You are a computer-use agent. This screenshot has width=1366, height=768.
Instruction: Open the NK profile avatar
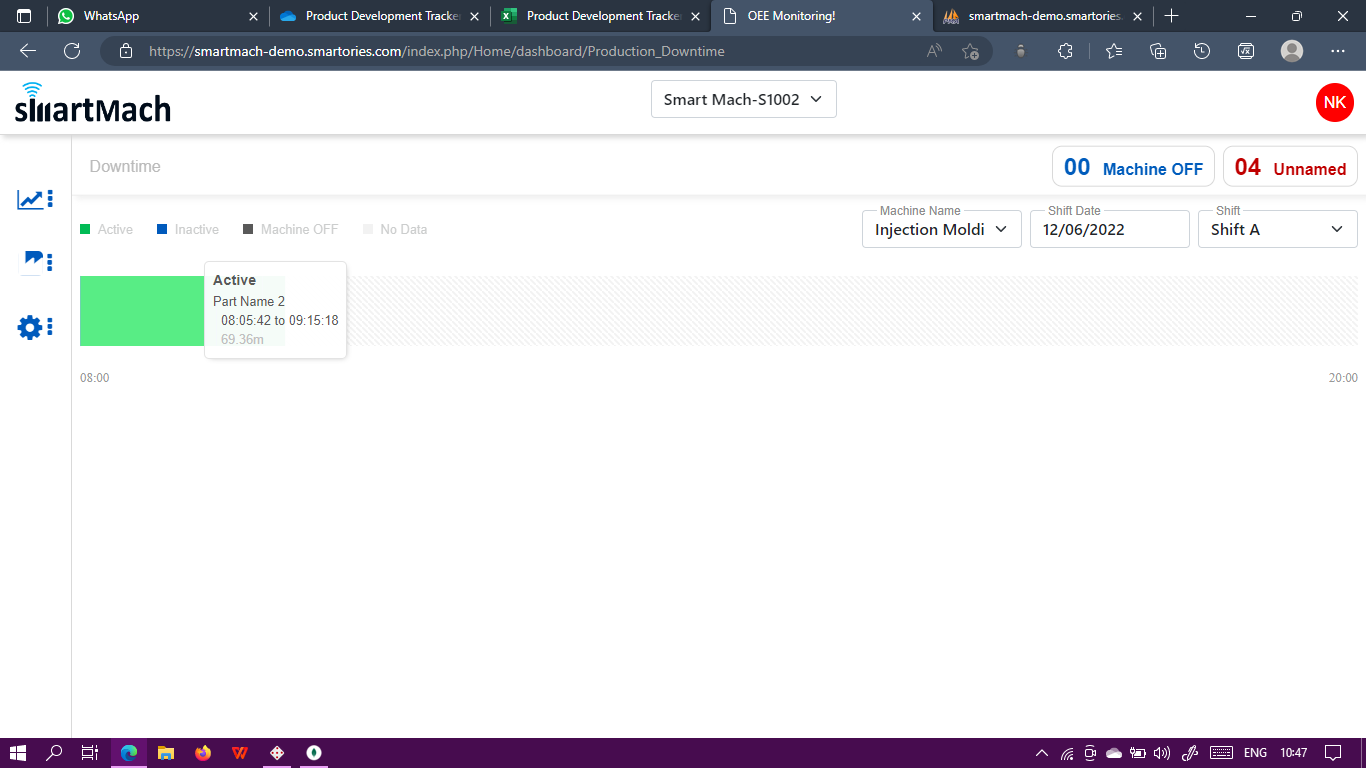click(x=1334, y=102)
